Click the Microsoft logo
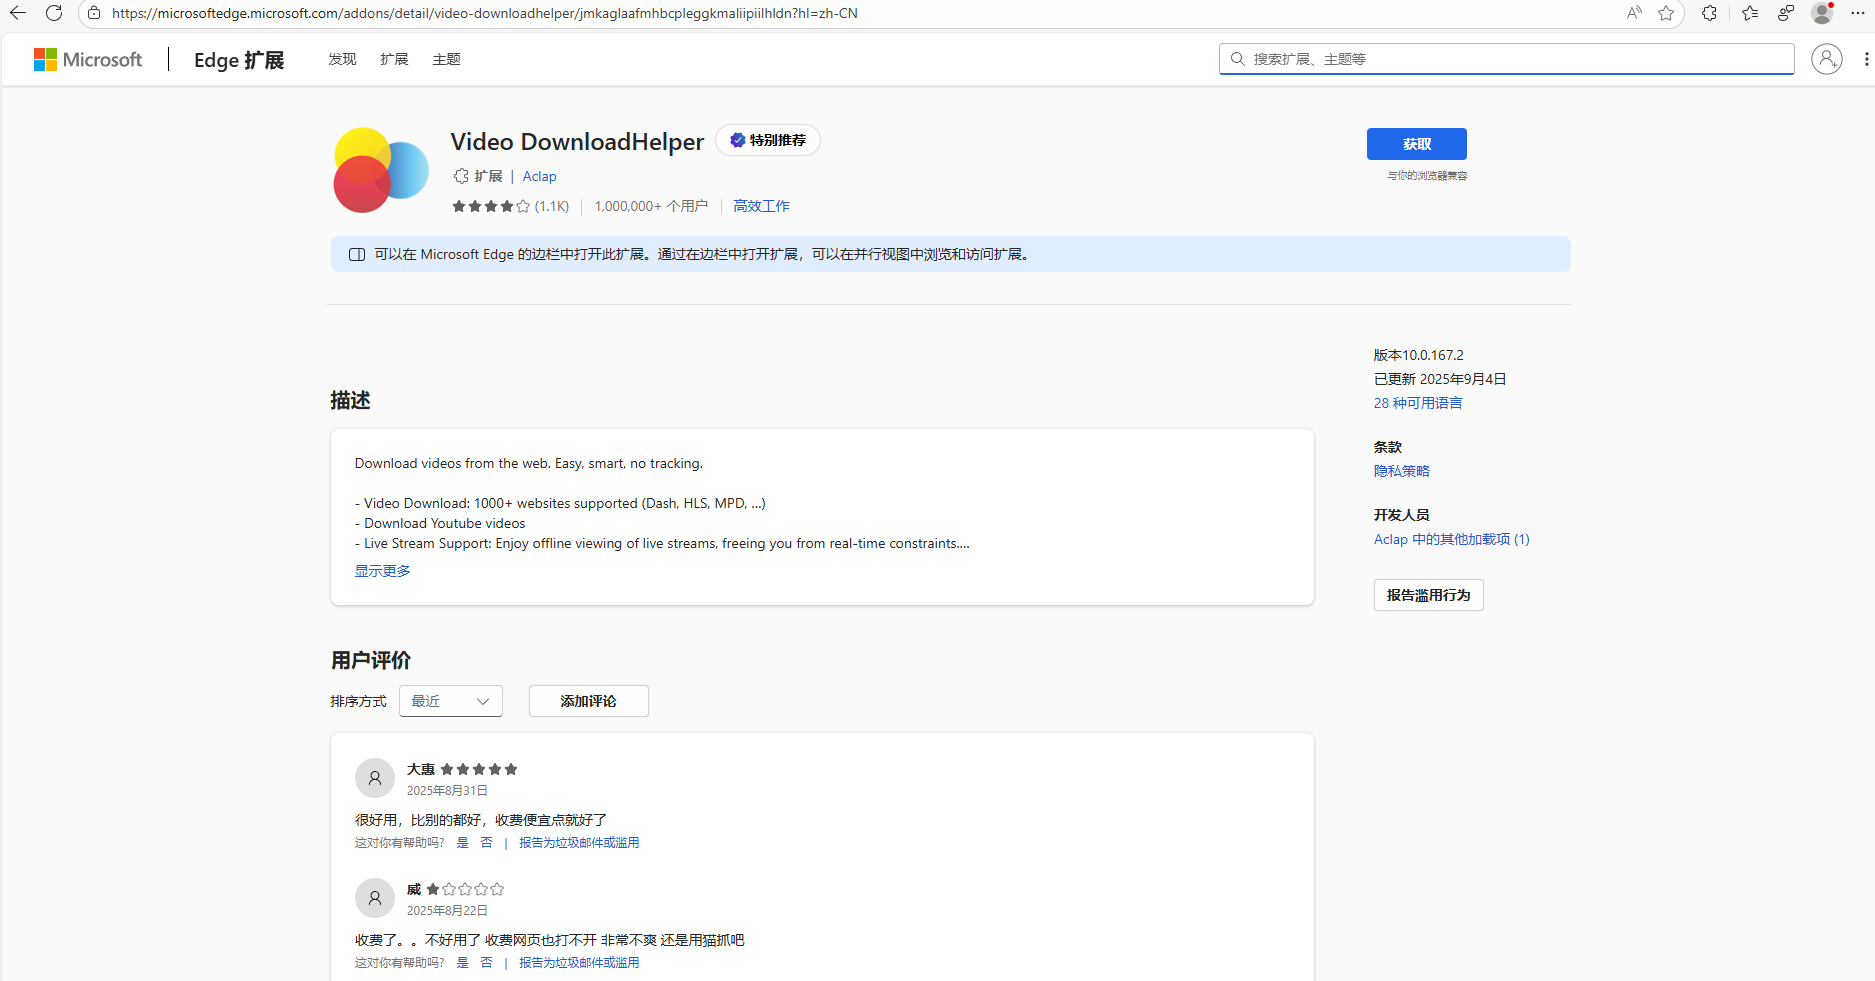This screenshot has width=1875, height=981. [x=88, y=60]
